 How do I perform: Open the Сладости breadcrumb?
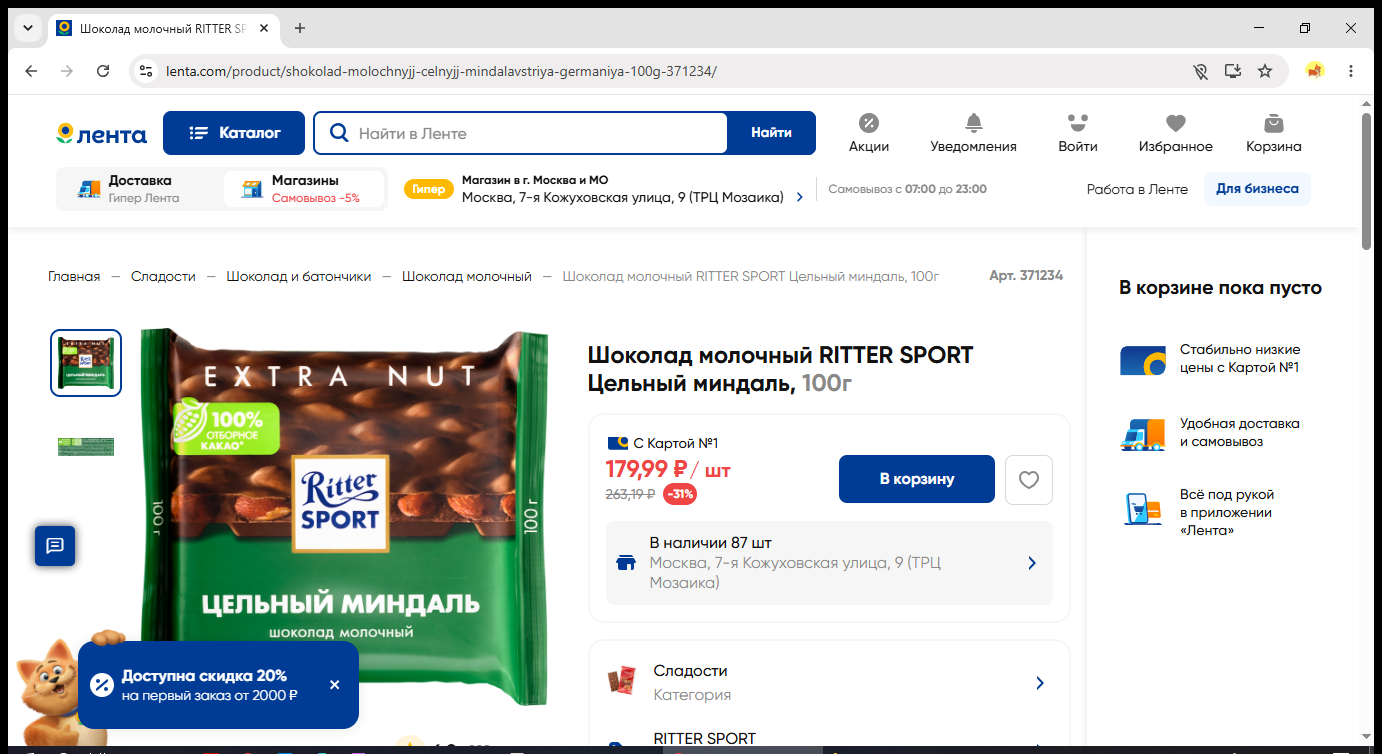point(163,276)
